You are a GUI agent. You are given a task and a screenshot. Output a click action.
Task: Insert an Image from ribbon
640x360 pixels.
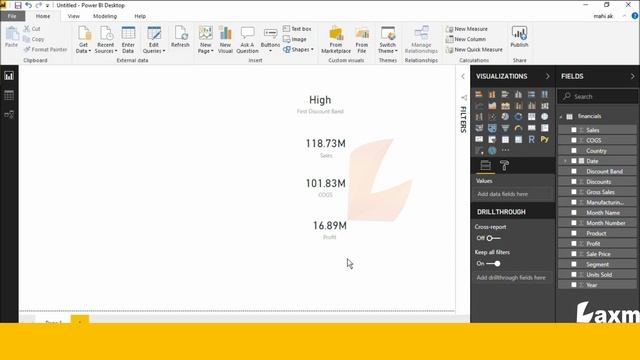click(295, 39)
